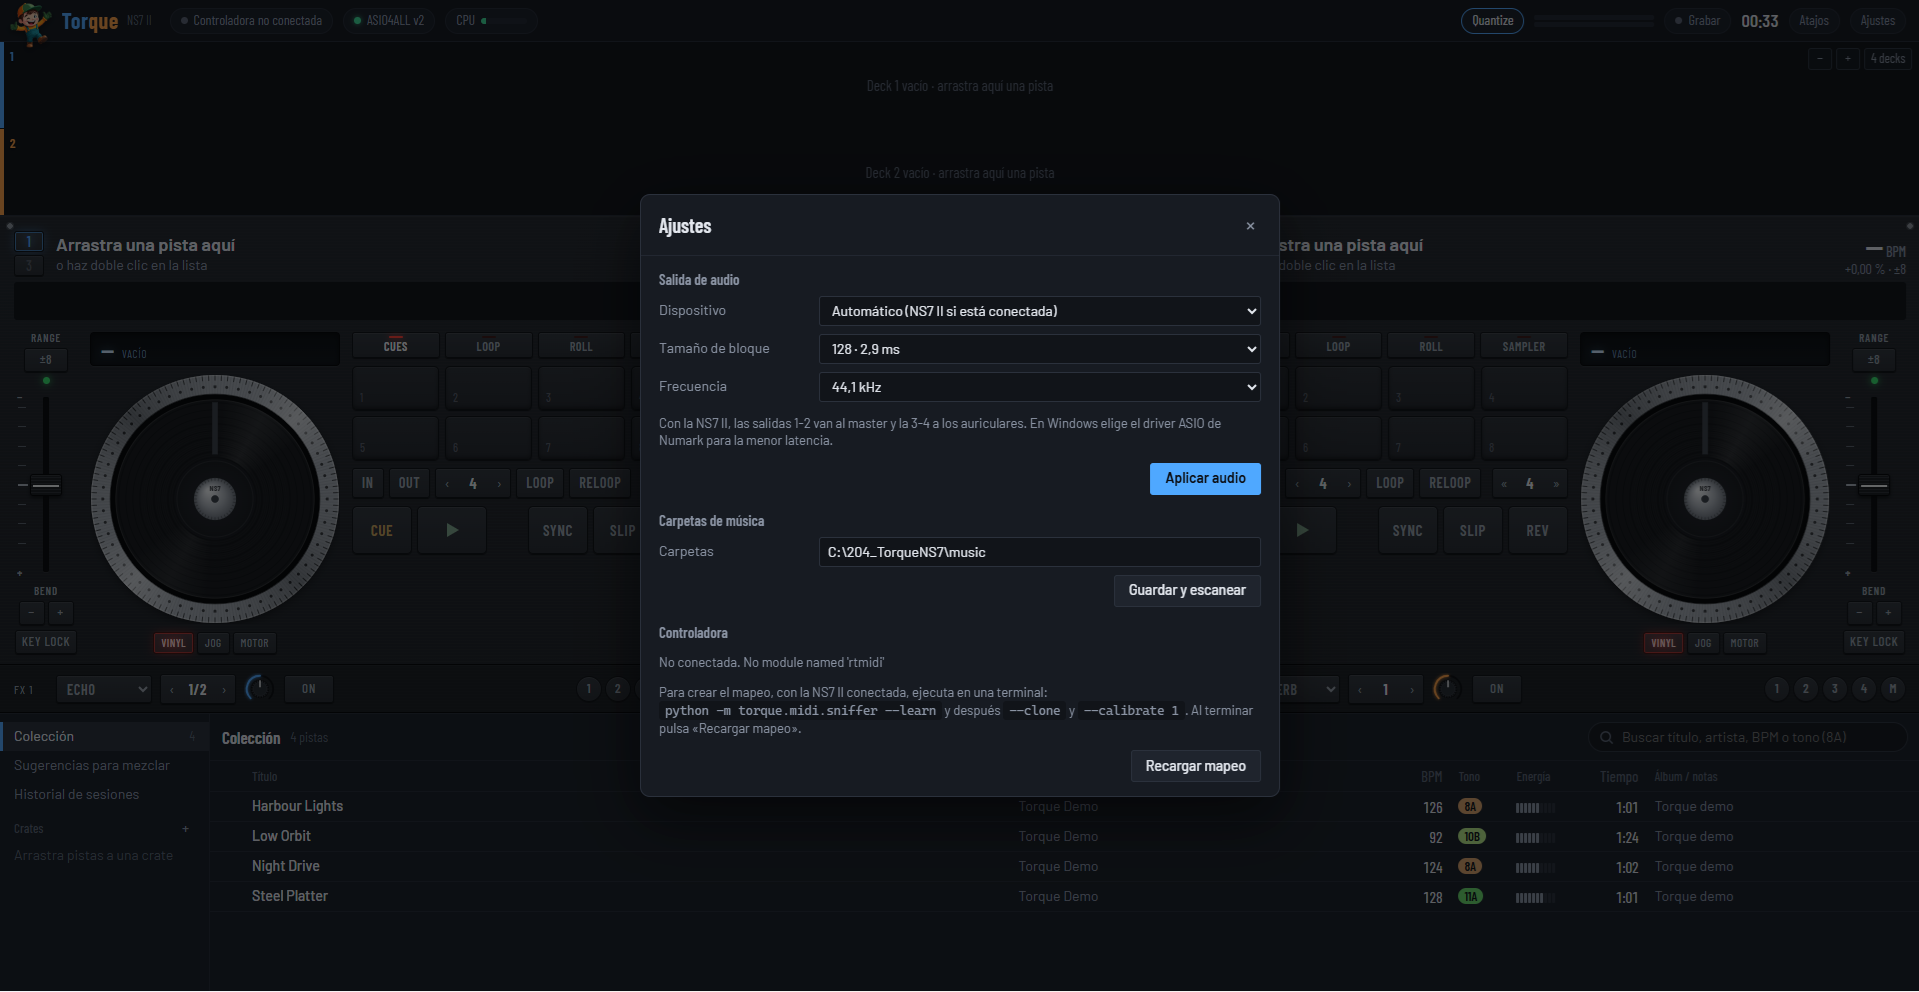1919x992 pixels.
Task: Click the Aplicar audio button
Action: (x=1205, y=478)
